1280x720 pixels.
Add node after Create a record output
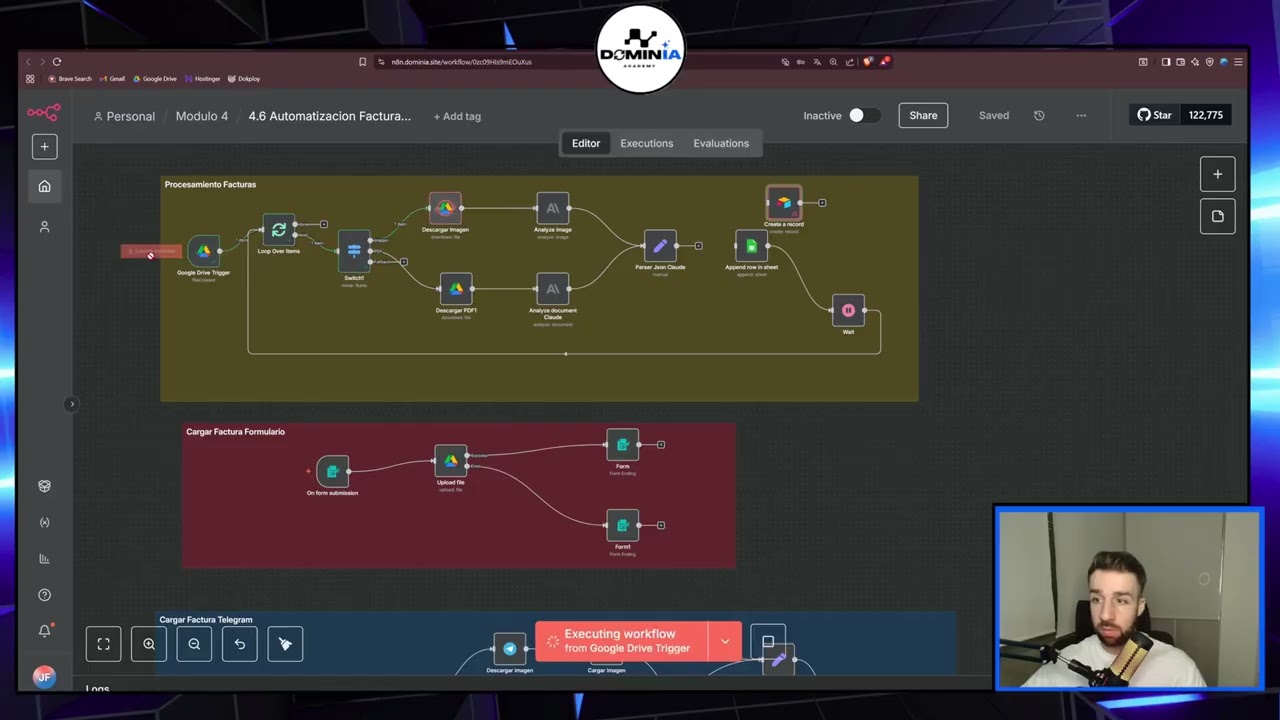tap(822, 203)
